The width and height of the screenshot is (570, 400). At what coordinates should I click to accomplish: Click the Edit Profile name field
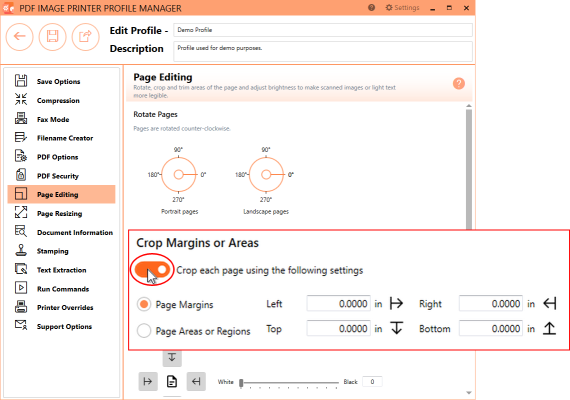tap(323, 30)
